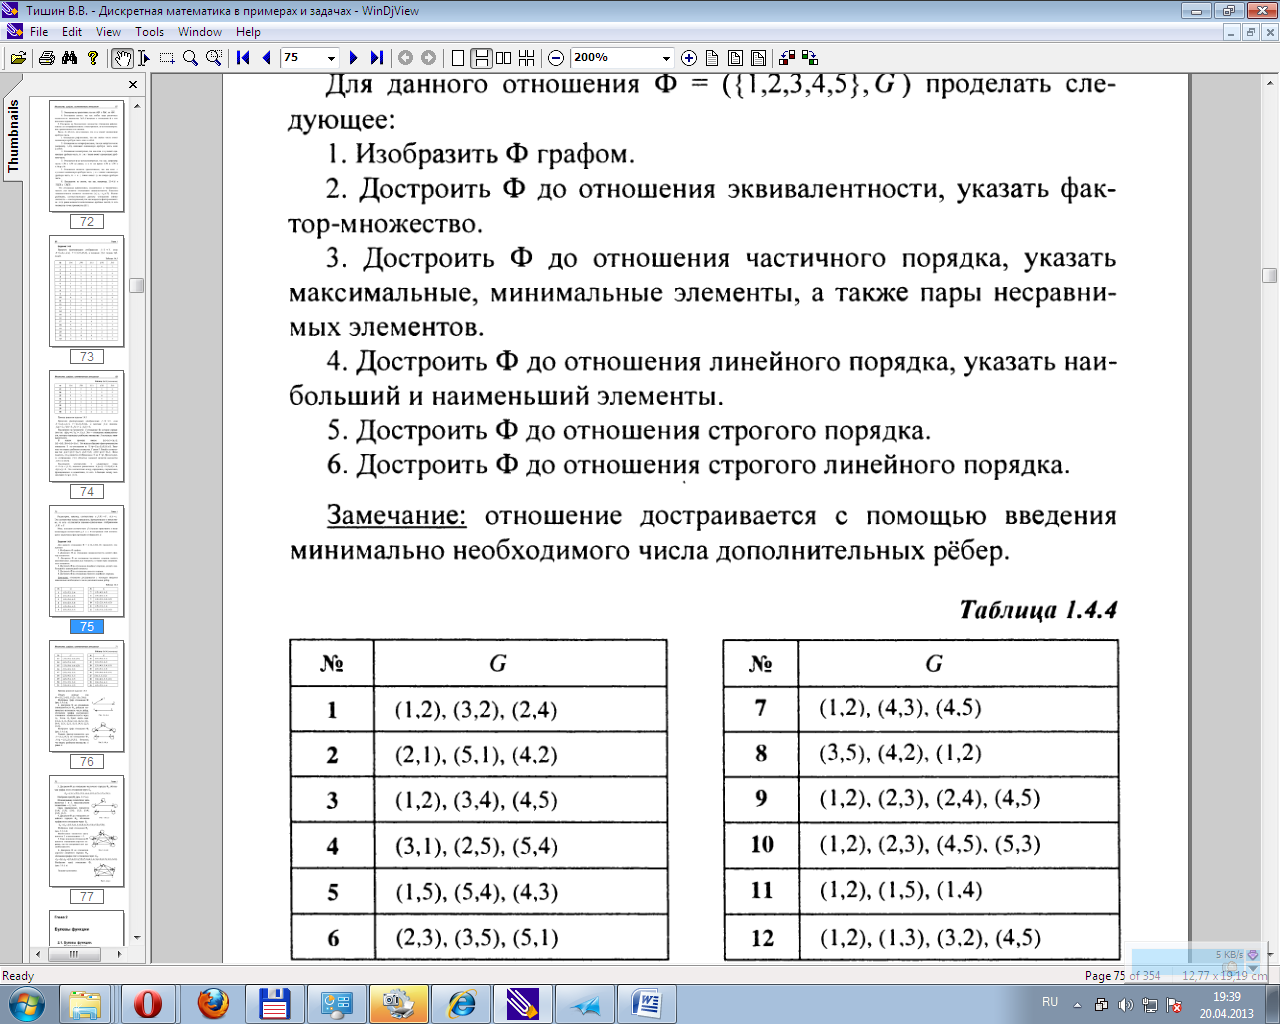
Task: Open Microsoft Word from the taskbar
Action: [x=647, y=1003]
